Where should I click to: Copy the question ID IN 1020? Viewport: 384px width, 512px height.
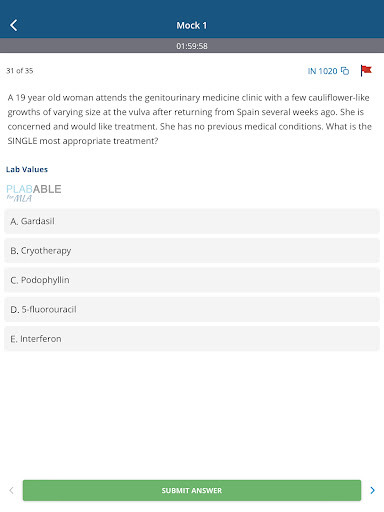point(345,71)
